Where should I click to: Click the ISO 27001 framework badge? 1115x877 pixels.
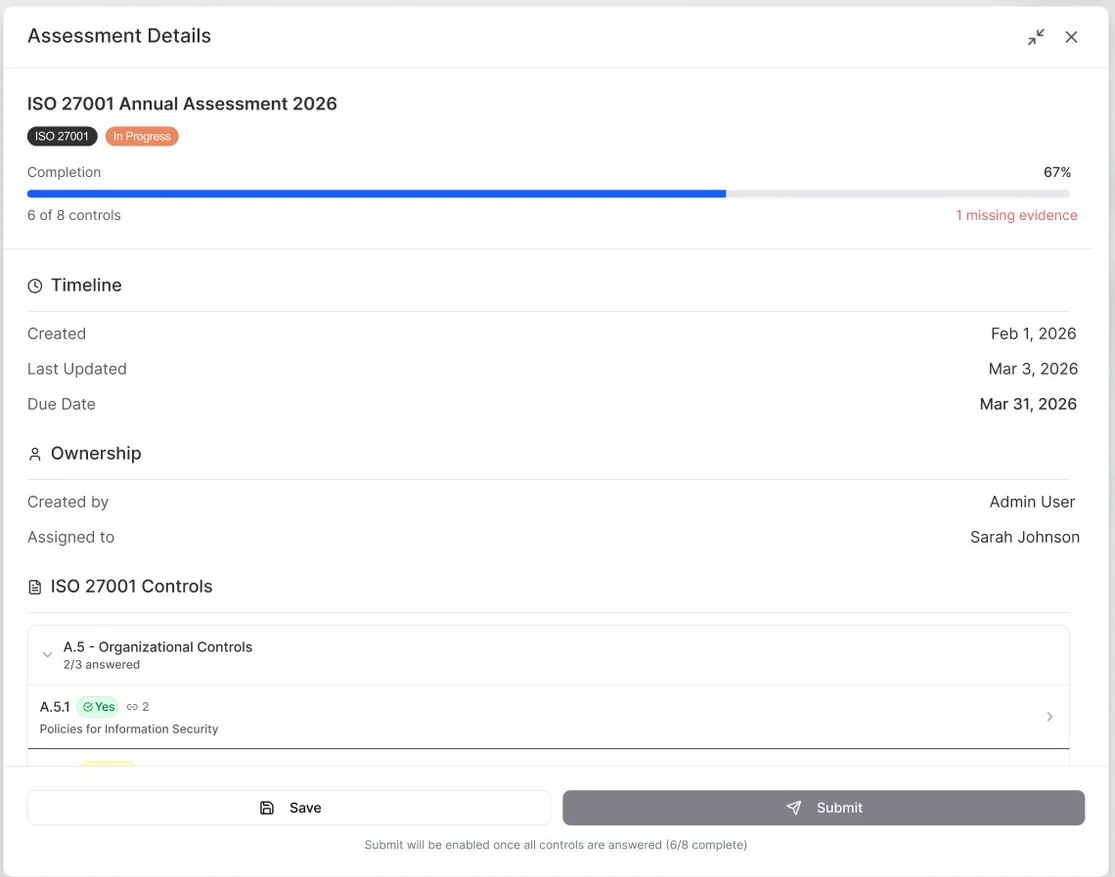62,137
